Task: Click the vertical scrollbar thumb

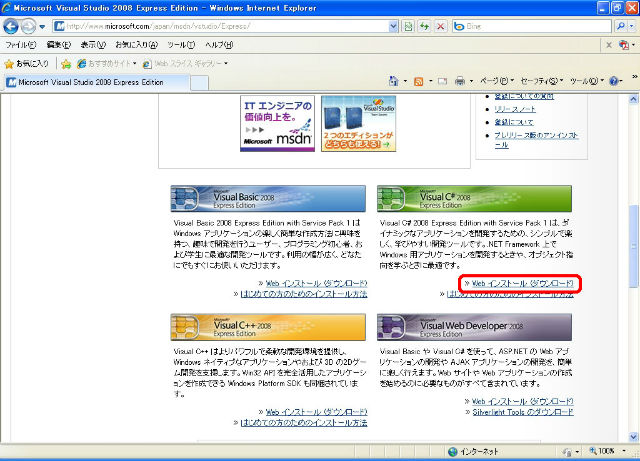Action: coord(633,246)
